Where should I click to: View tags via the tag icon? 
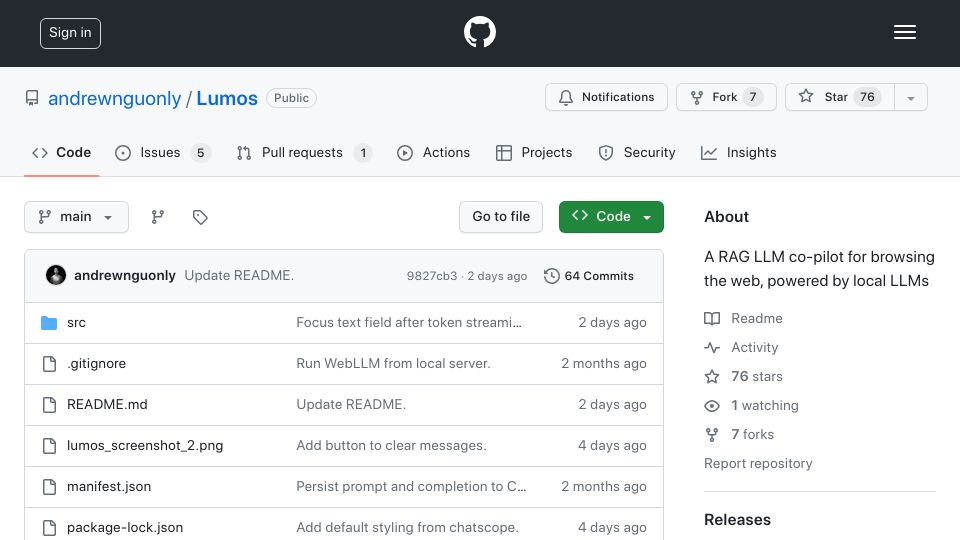click(x=200, y=217)
